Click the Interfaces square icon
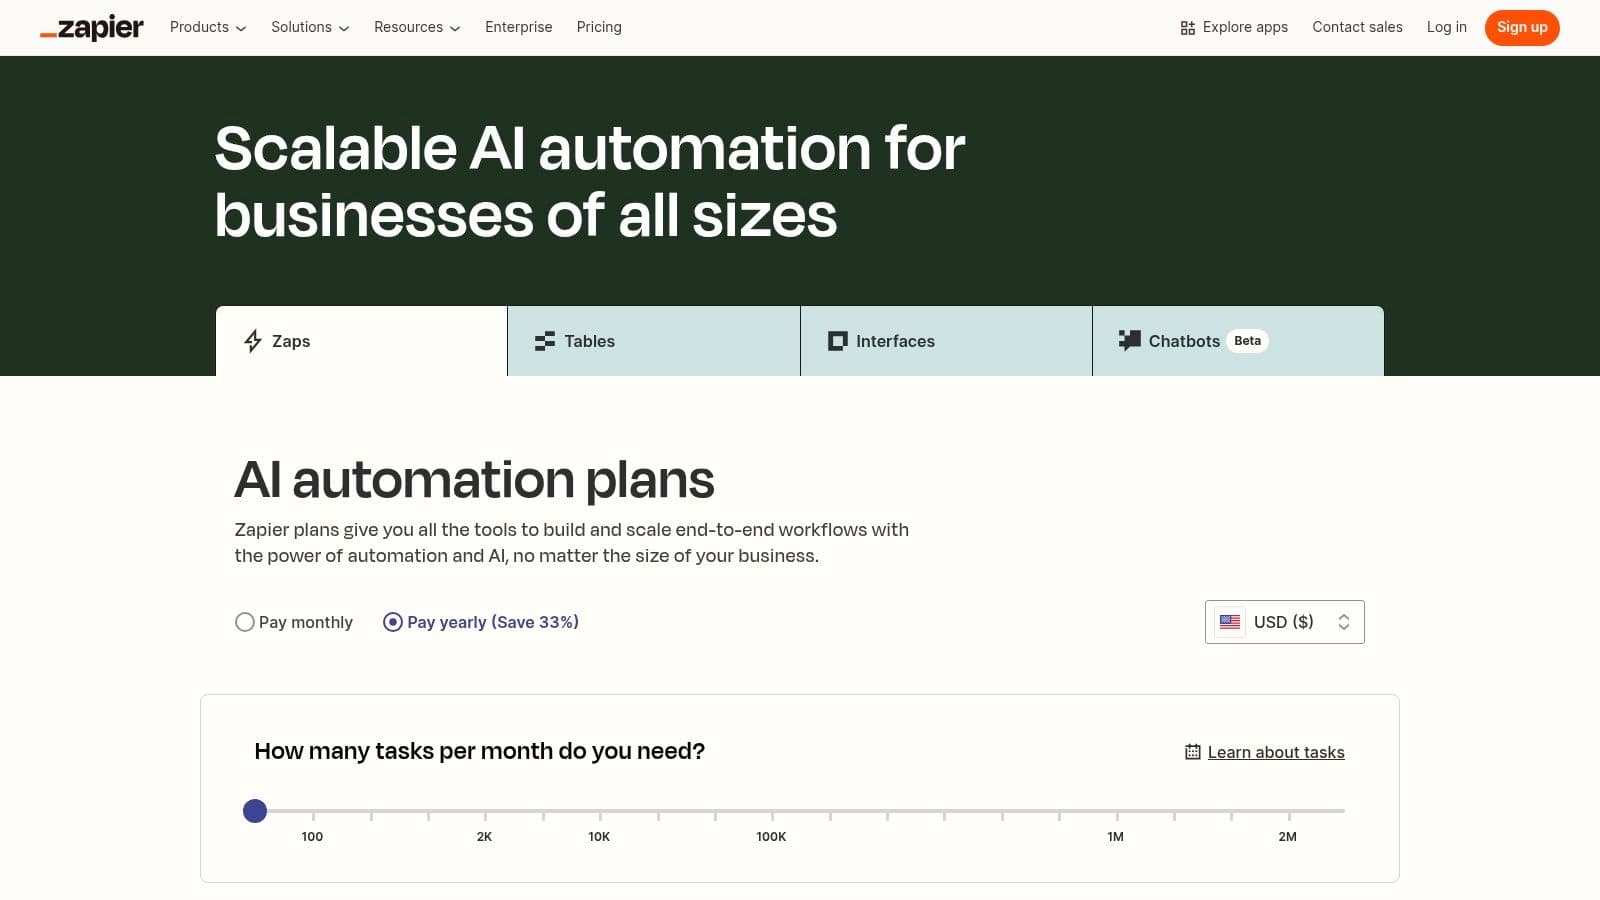This screenshot has width=1600, height=900. (x=837, y=341)
